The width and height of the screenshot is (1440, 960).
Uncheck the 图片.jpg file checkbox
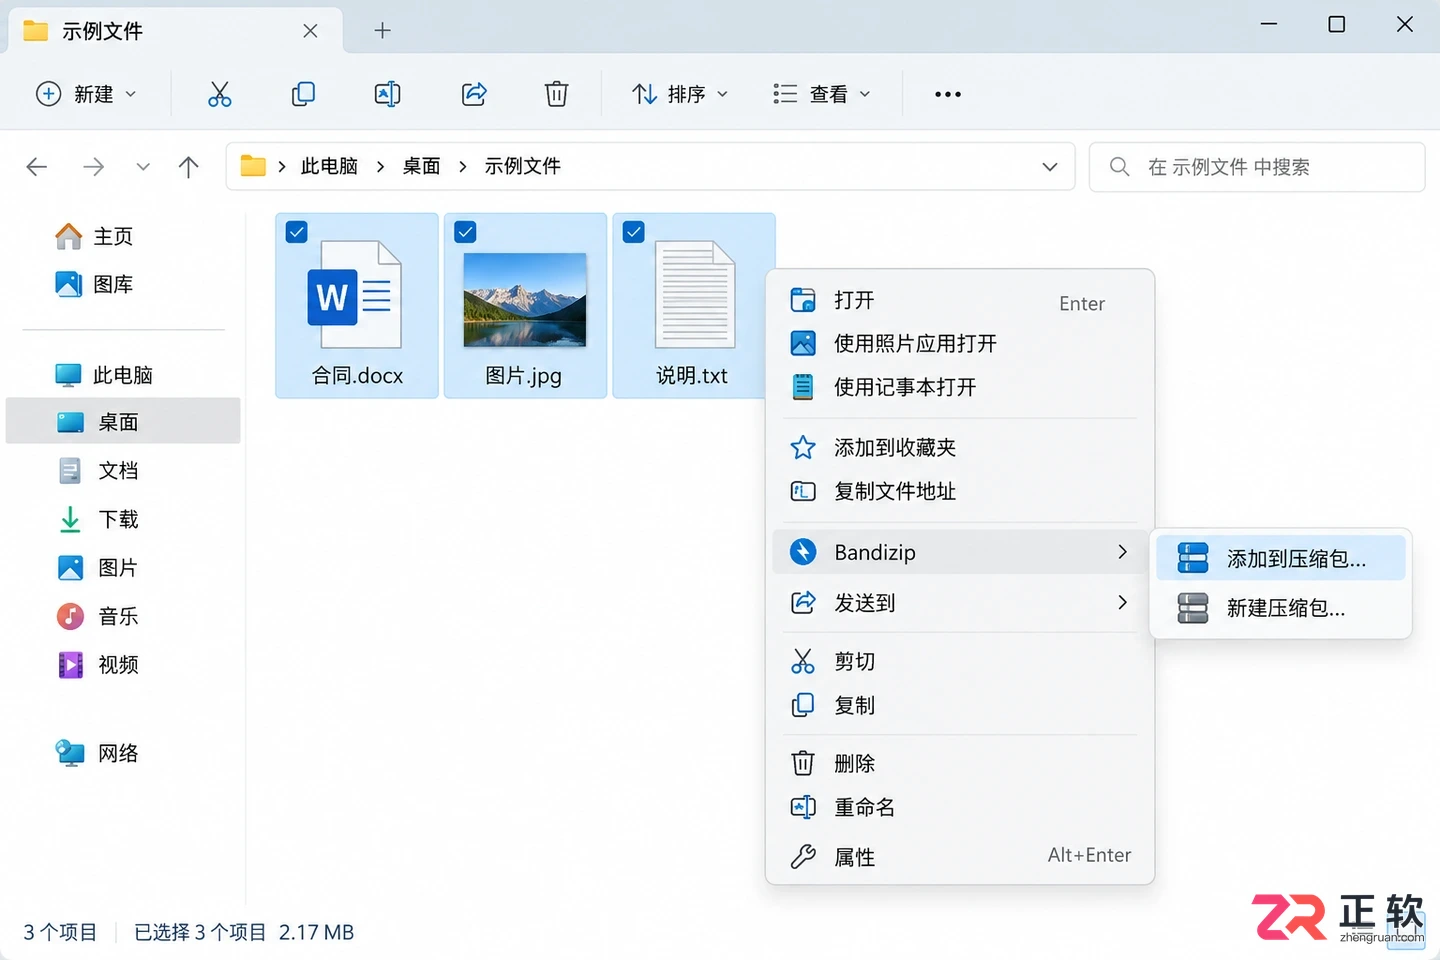point(465,233)
